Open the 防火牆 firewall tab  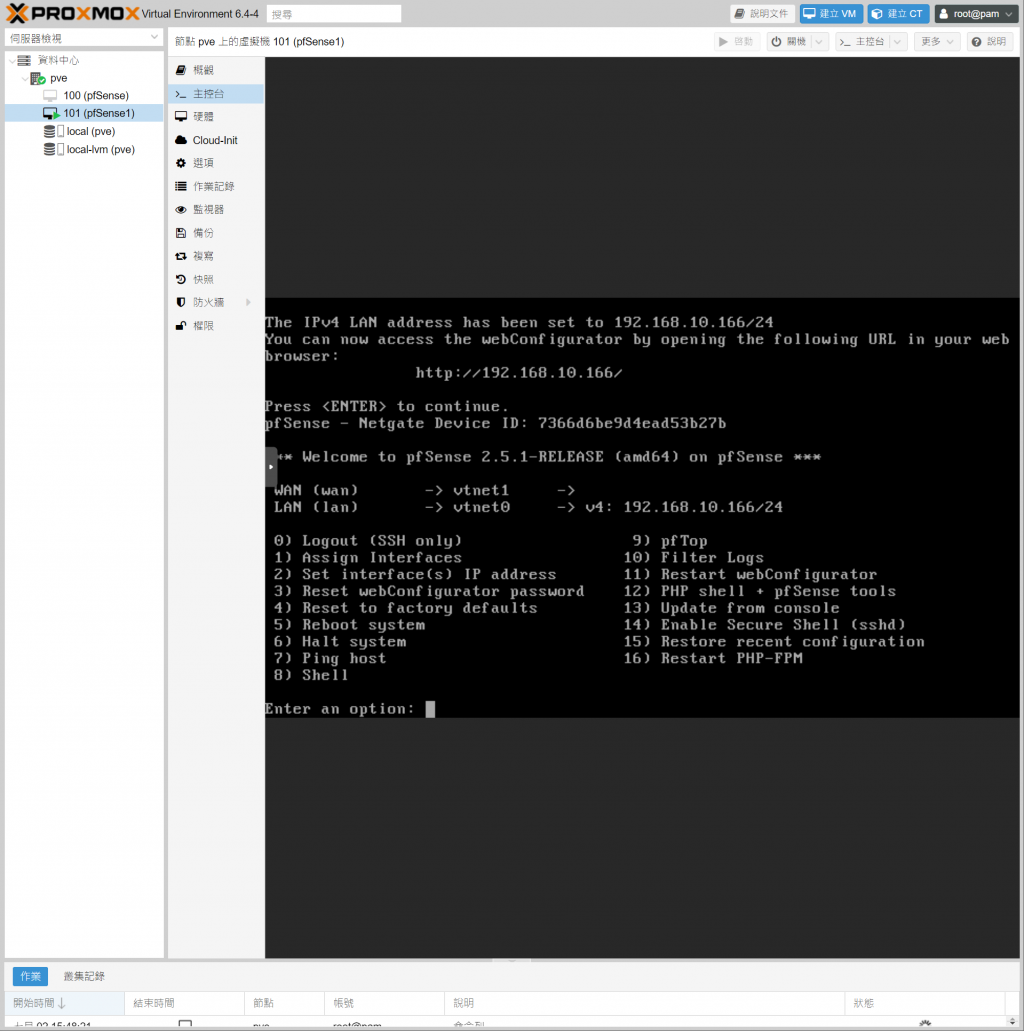pyautogui.click(x=216, y=302)
